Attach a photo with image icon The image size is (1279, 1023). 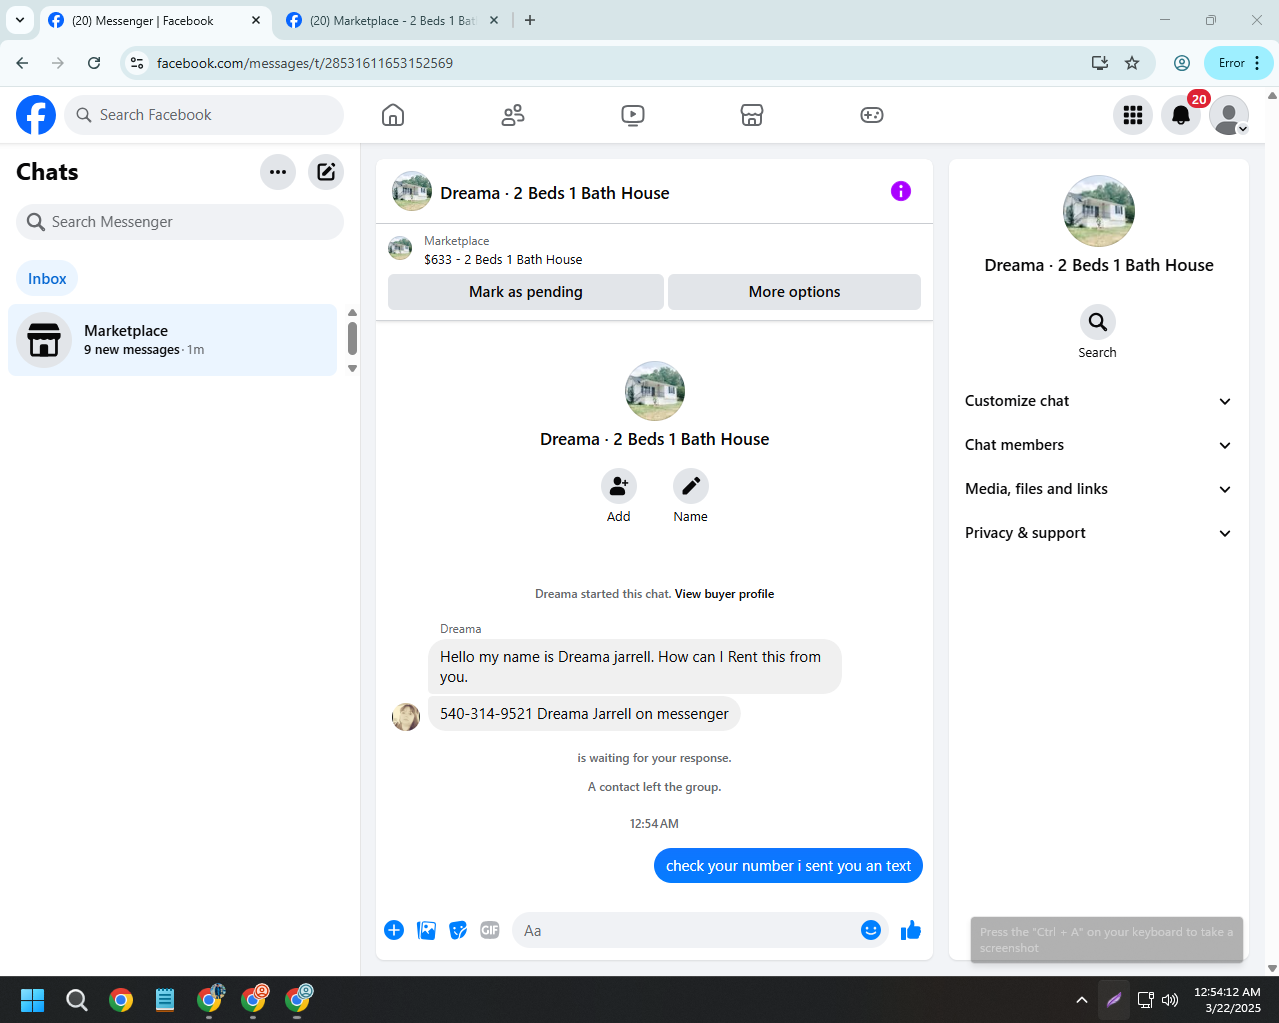point(426,930)
